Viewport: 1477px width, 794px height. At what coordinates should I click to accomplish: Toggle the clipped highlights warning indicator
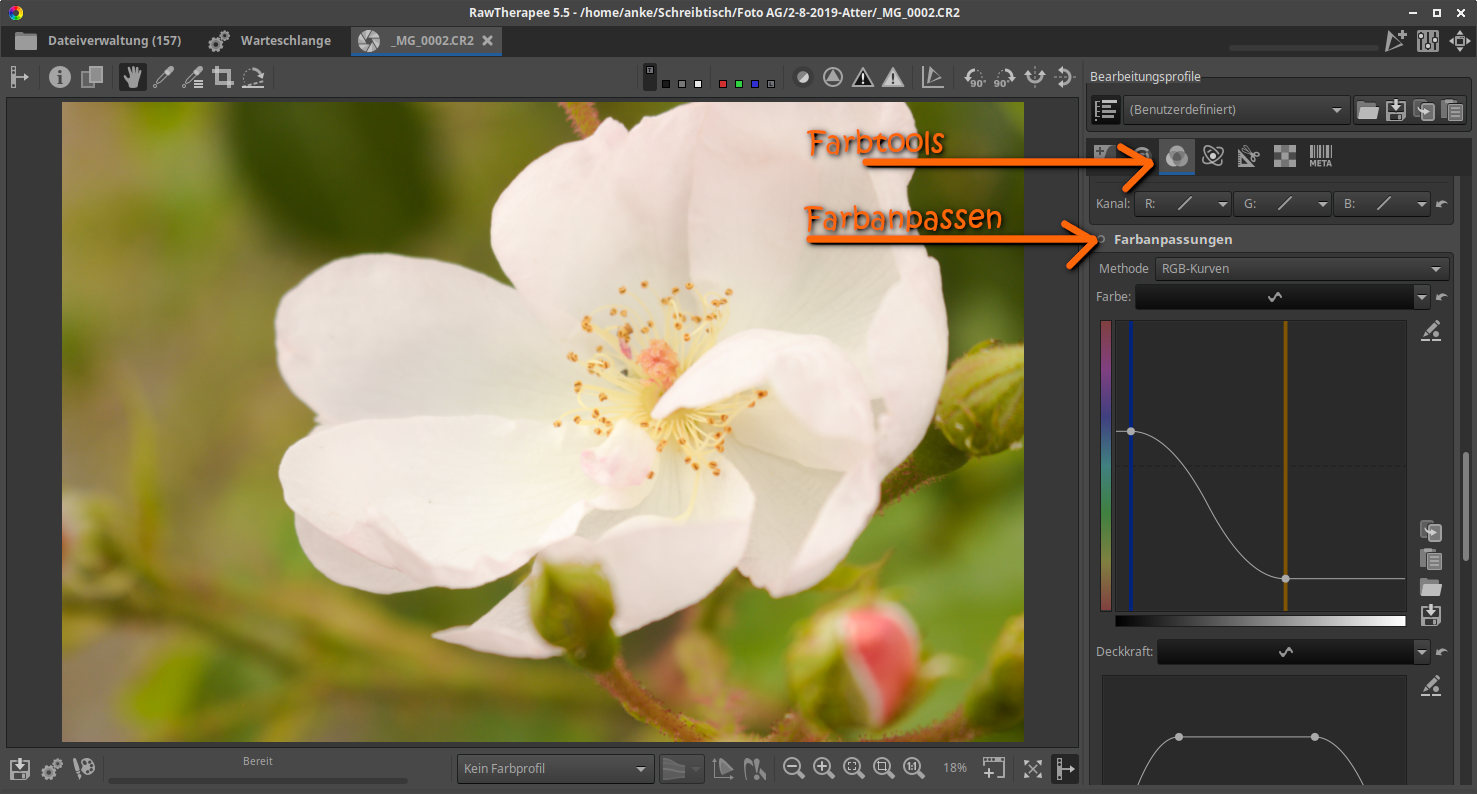(x=892, y=77)
